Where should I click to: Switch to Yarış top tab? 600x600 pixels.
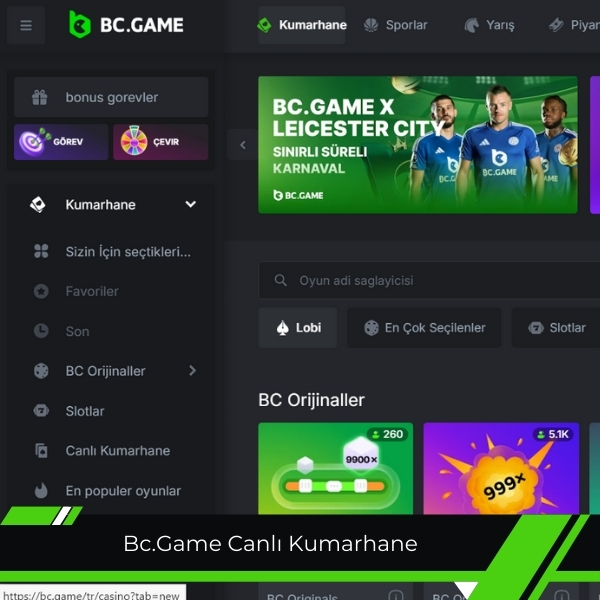489,25
